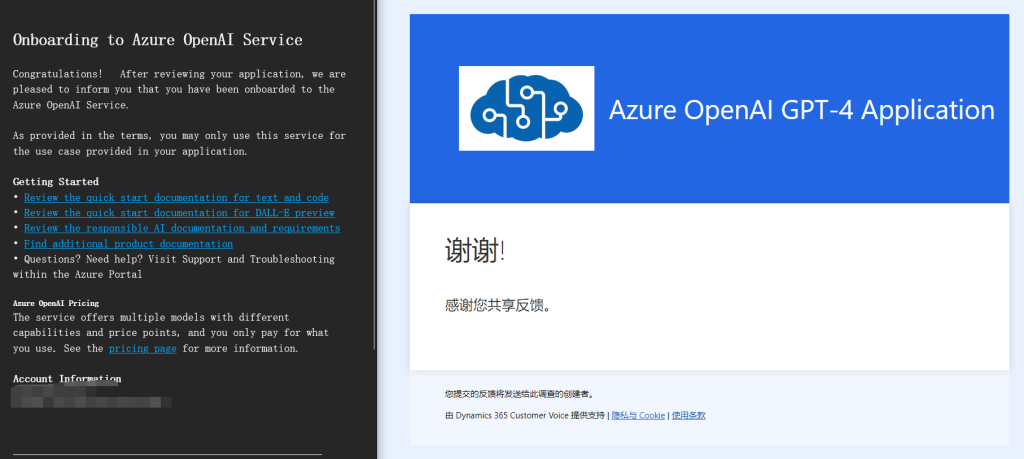Click the Account Information heading
This screenshot has width=1024, height=459.
point(67,379)
